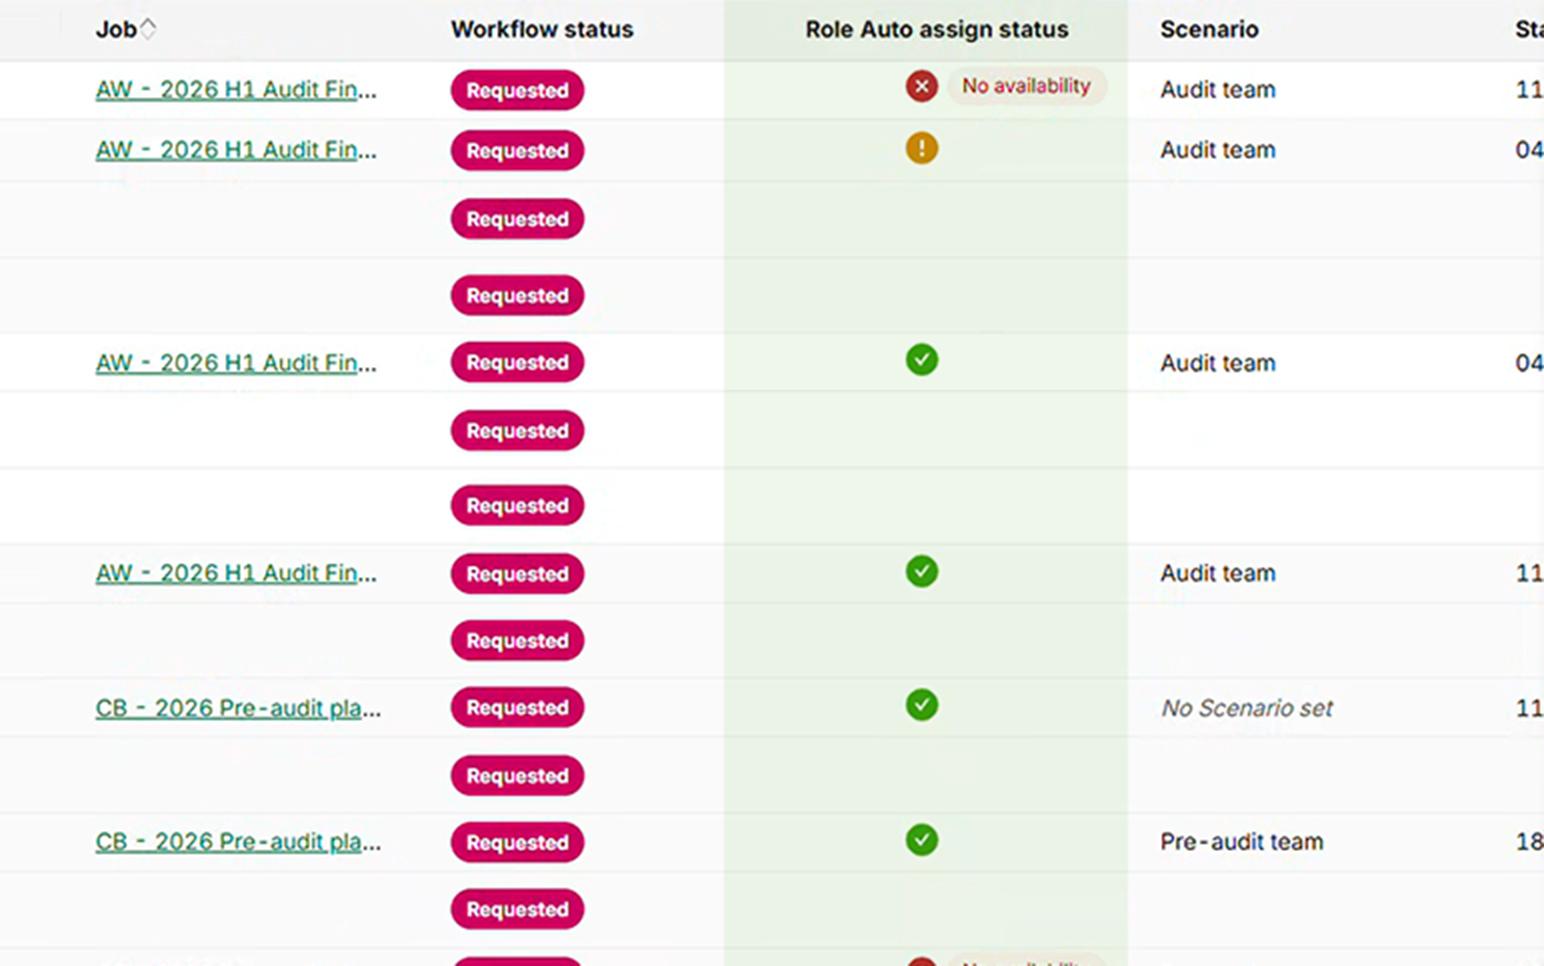Viewport: 1544px width, 966px height.
Task: Click the Scenario column header
Action: coord(1208,30)
